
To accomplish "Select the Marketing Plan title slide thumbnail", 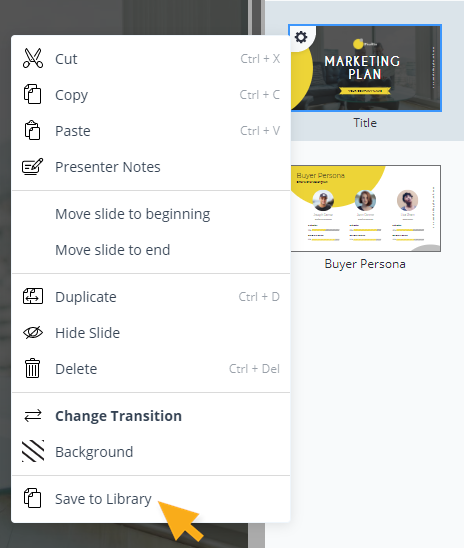I will pyautogui.click(x=365, y=68).
